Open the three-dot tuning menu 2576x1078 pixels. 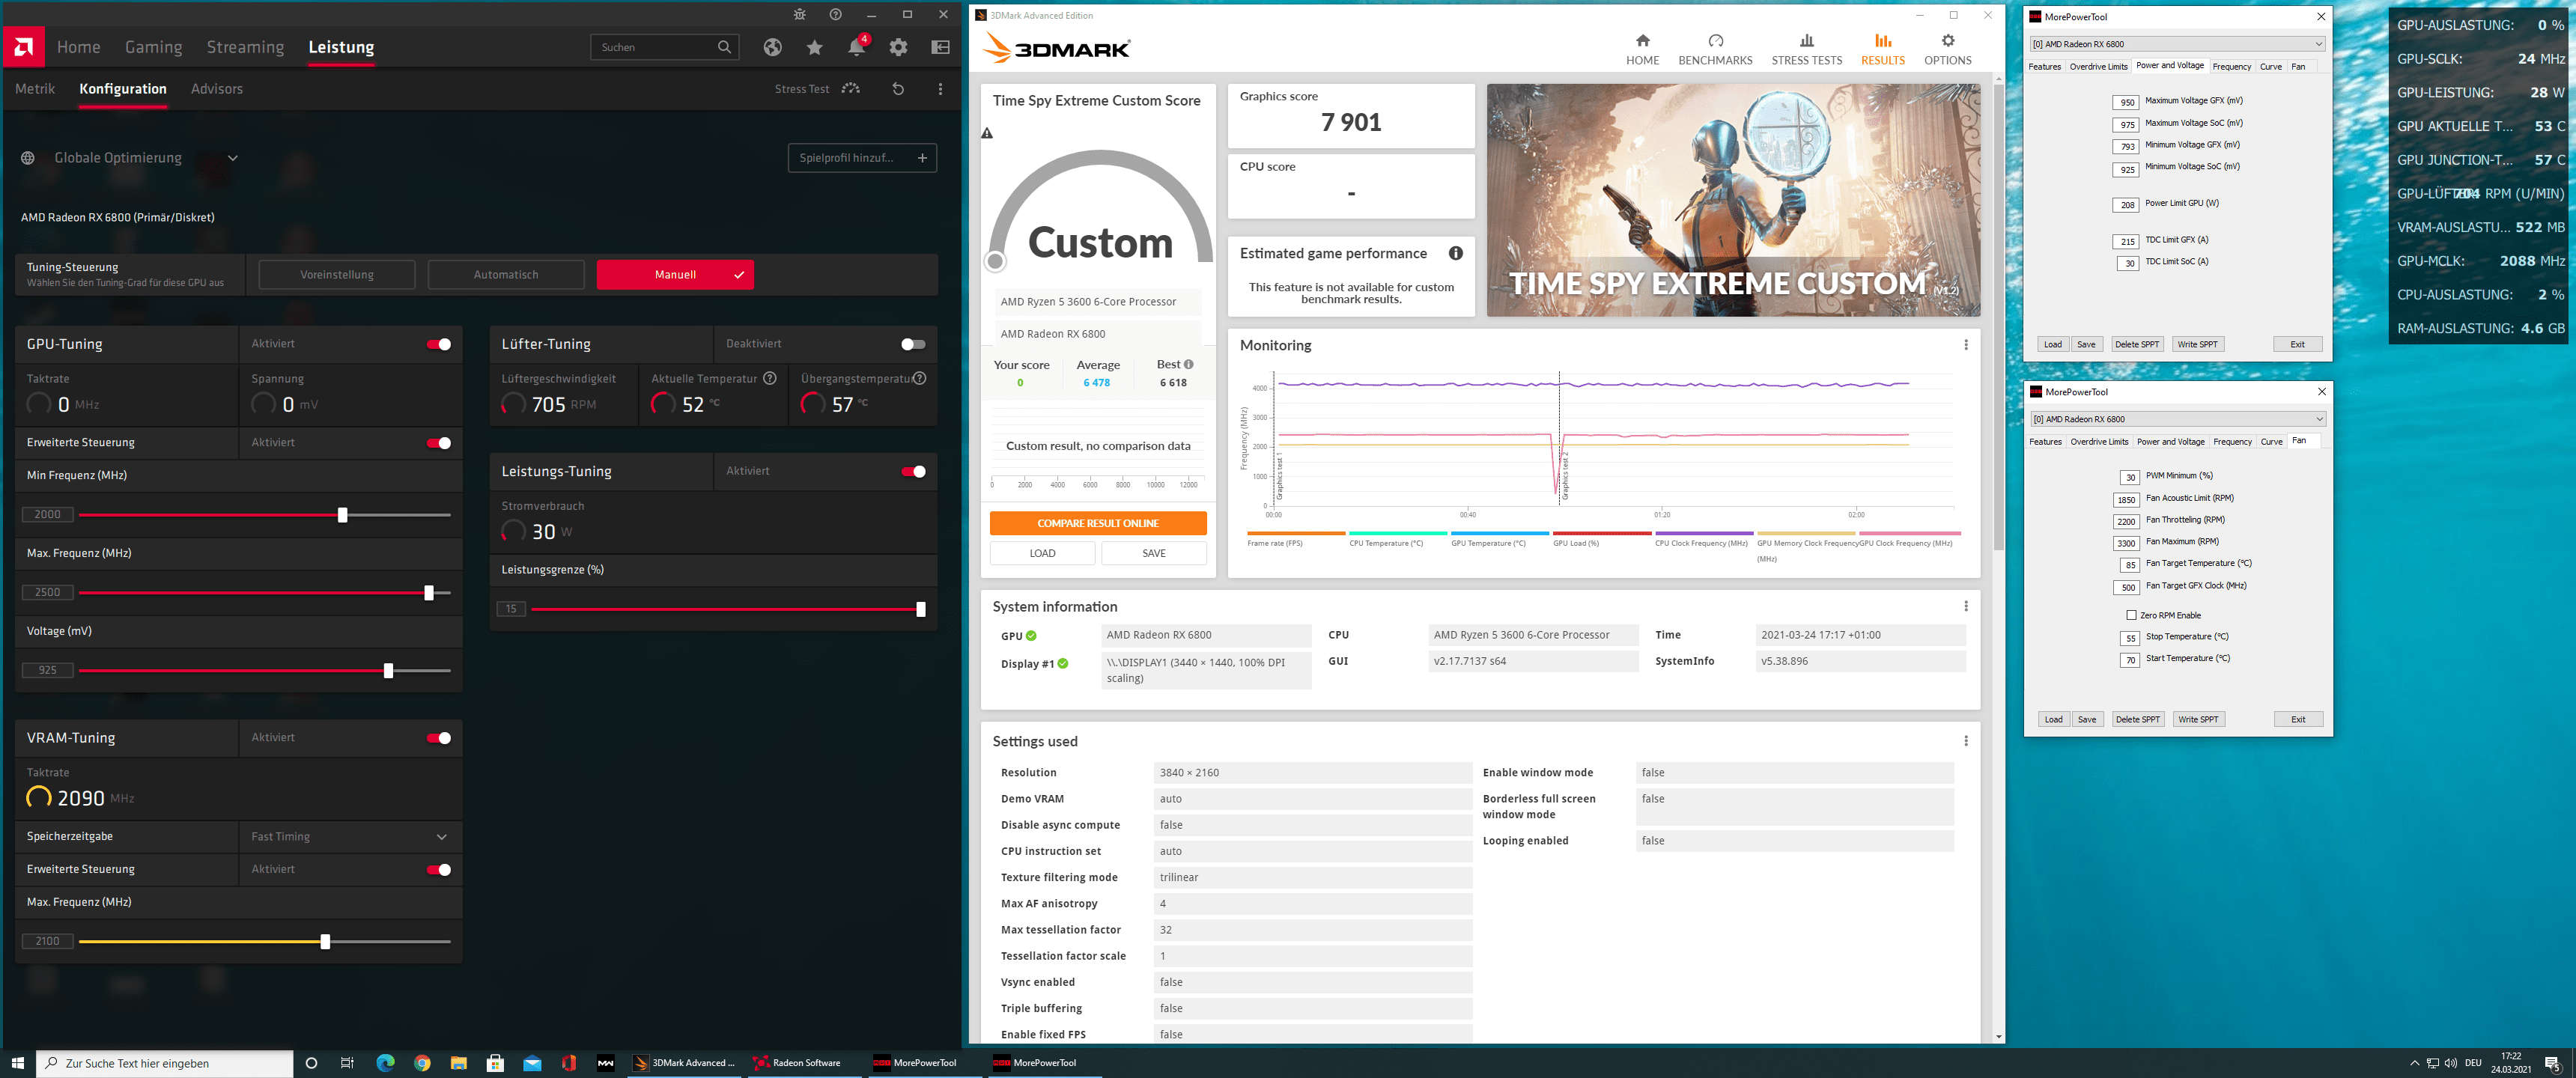tap(940, 89)
